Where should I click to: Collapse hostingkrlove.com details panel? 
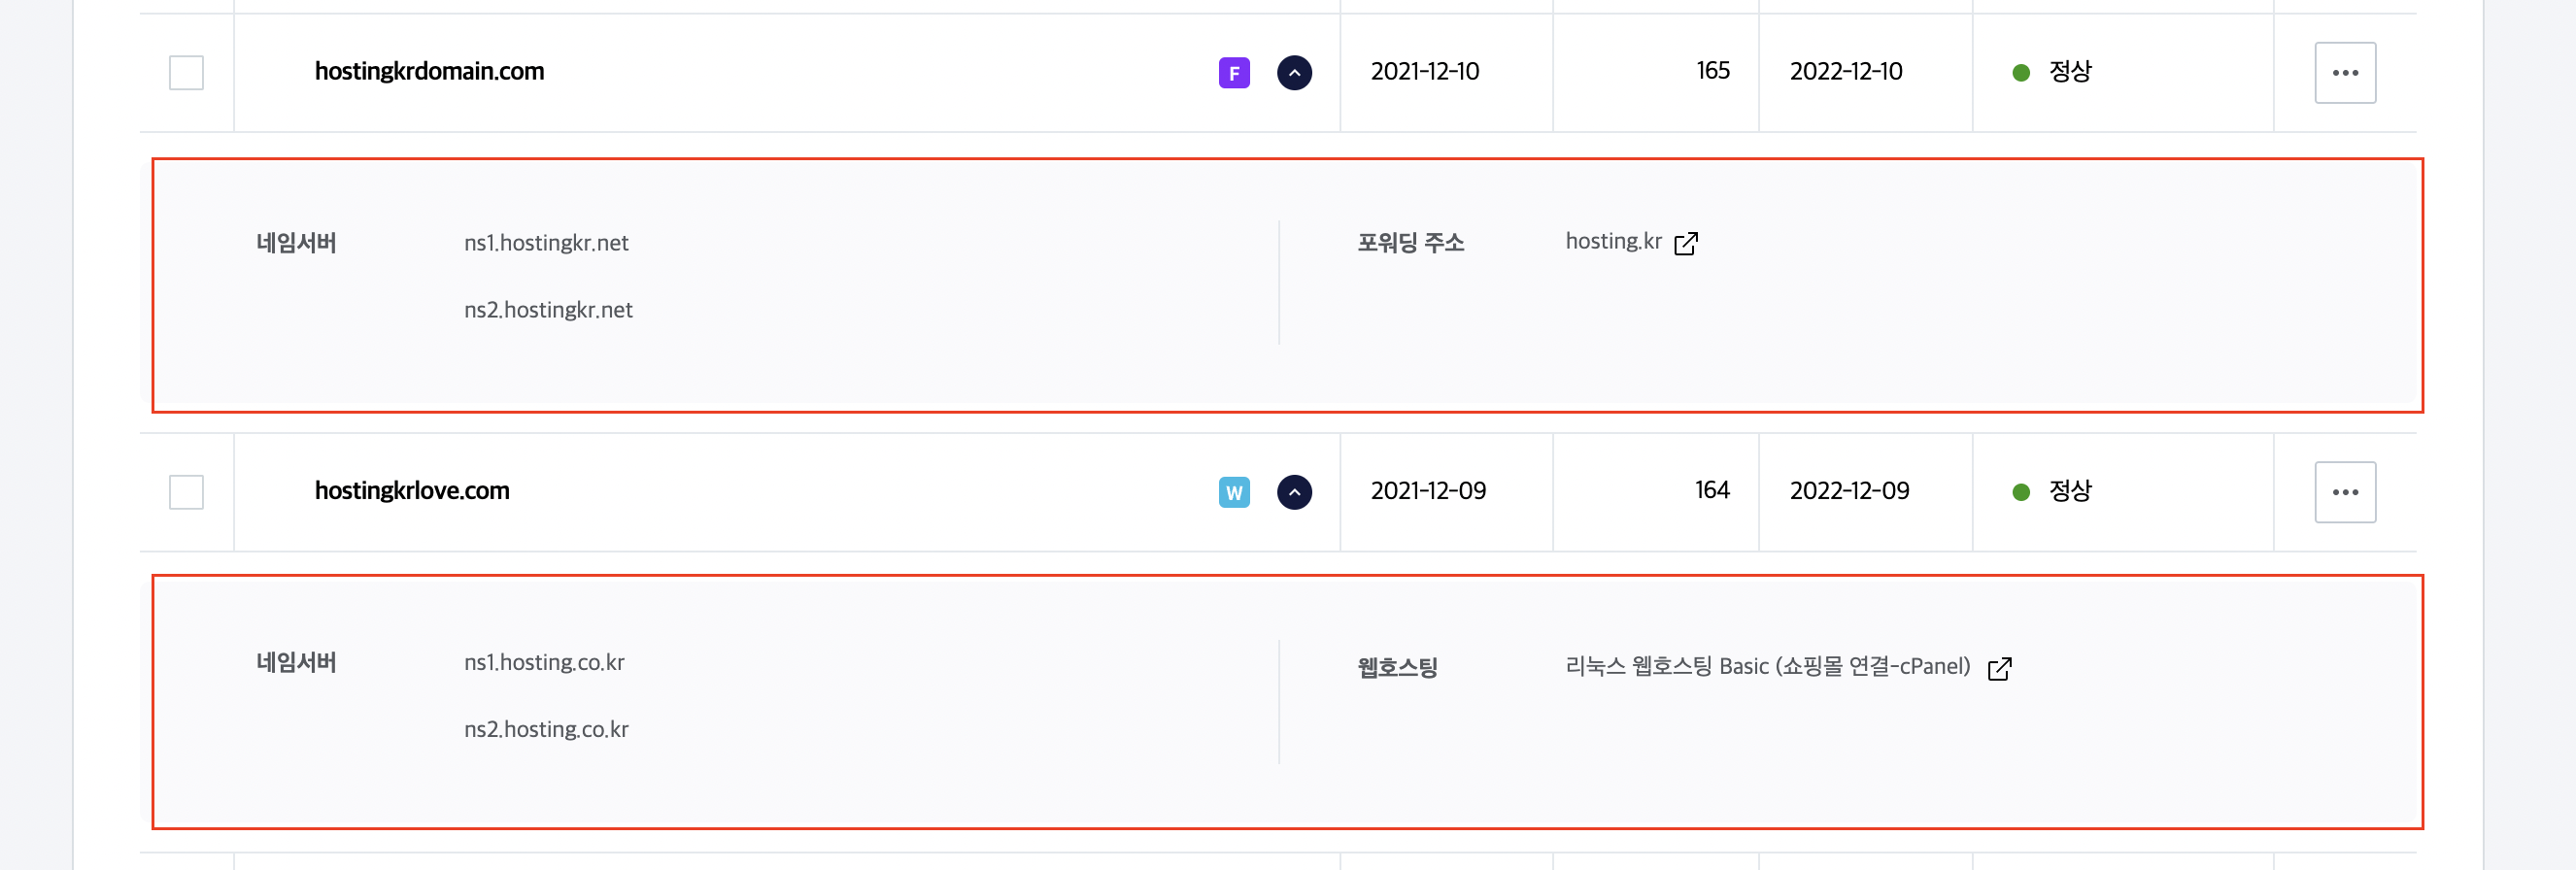point(1294,492)
